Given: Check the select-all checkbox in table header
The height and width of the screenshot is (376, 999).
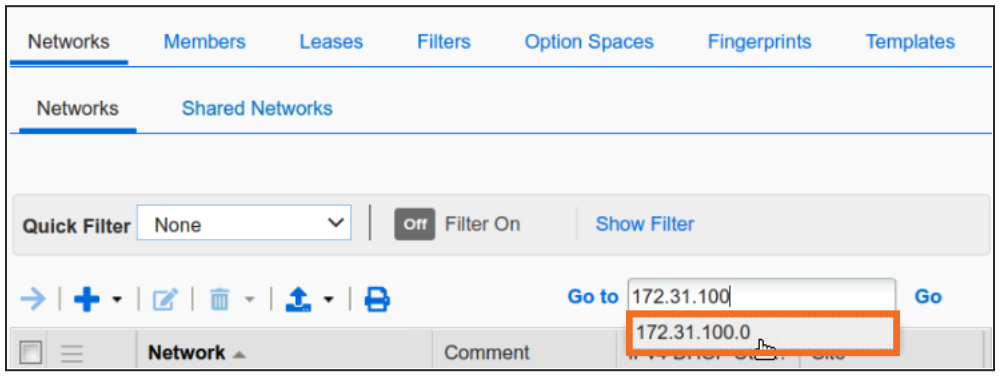Looking at the screenshot, I should click(31, 352).
